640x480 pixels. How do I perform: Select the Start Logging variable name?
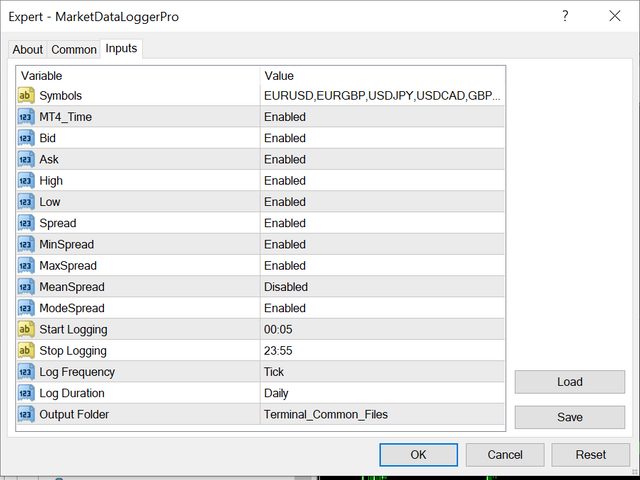(x=73, y=329)
